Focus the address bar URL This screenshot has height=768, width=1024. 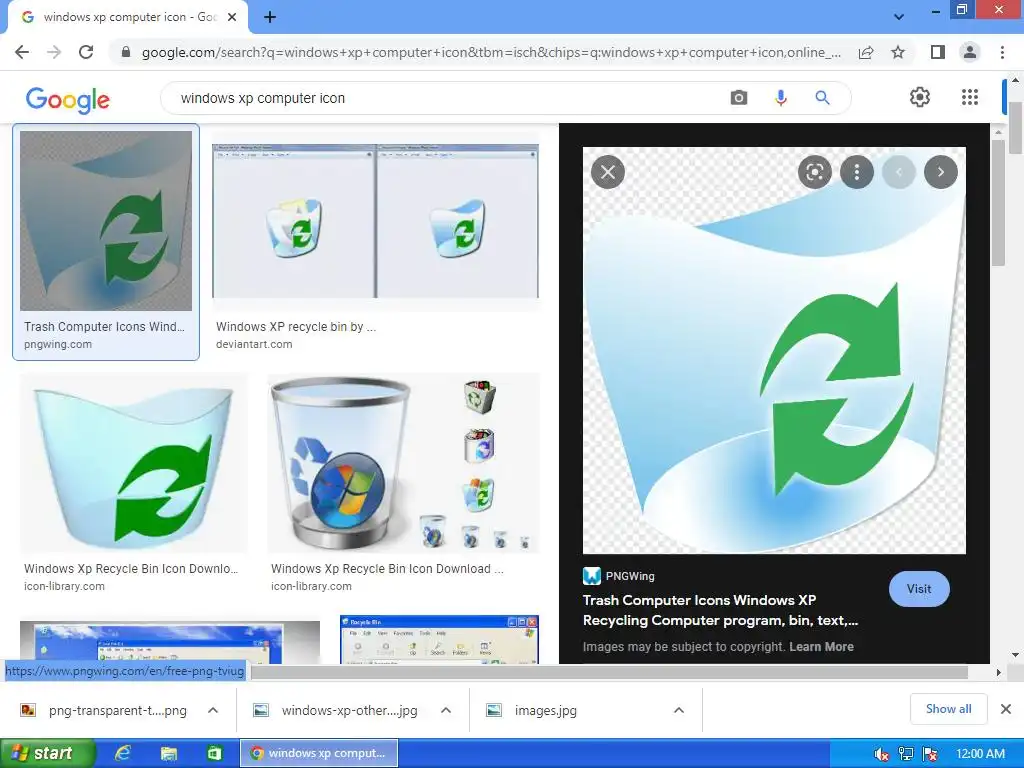click(x=491, y=52)
